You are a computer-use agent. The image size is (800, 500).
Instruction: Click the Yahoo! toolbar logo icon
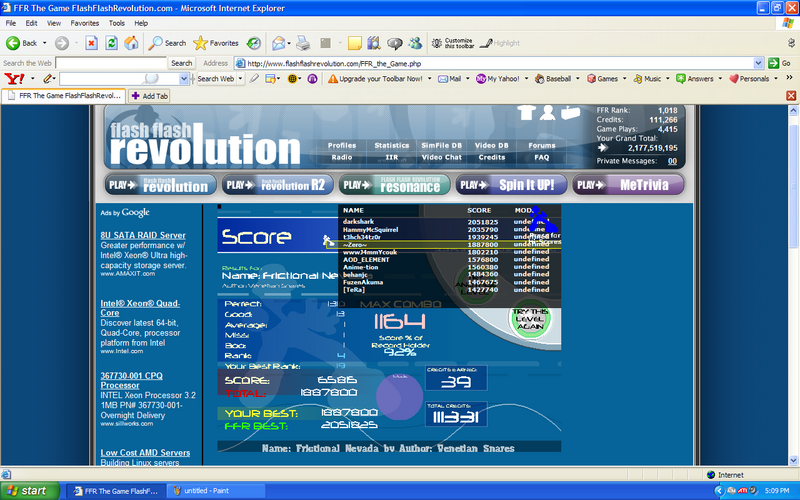pos(13,78)
